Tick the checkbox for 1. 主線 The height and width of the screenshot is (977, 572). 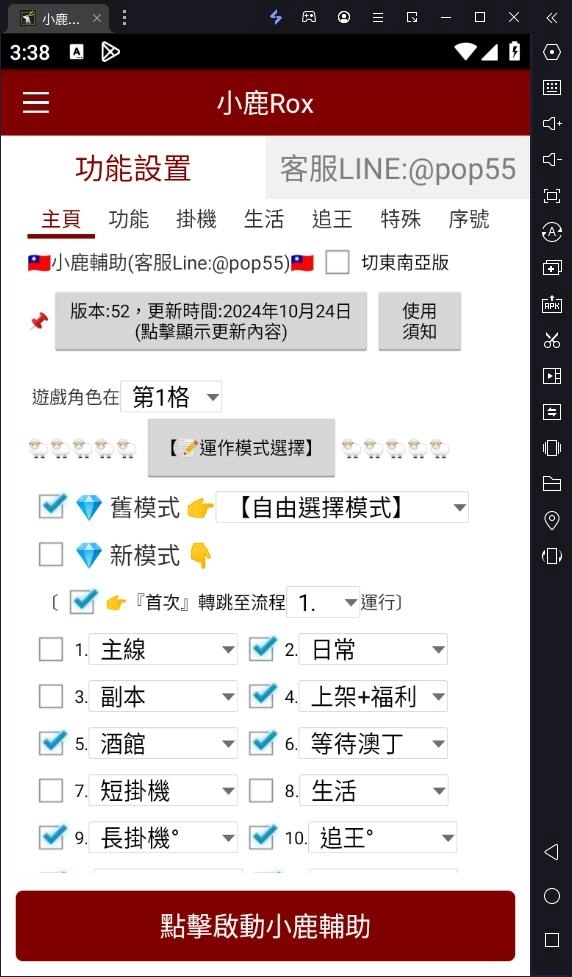(x=51, y=649)
